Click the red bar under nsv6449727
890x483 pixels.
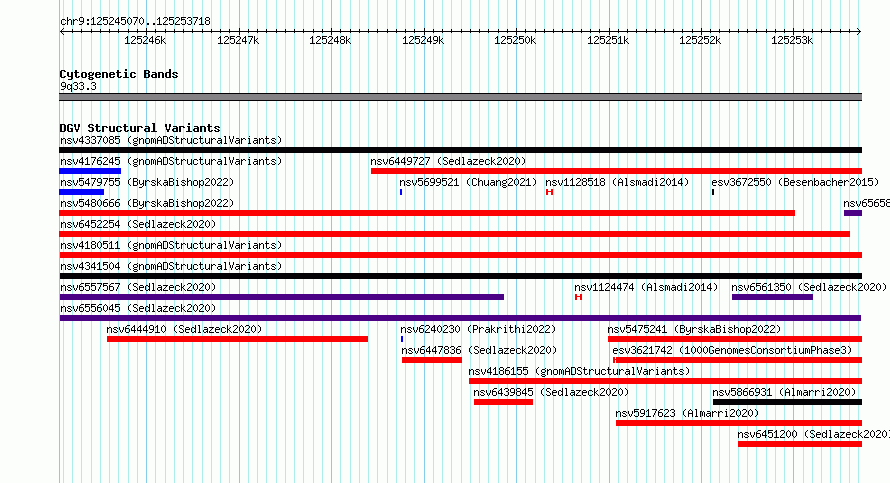click(x=616, y=171)
